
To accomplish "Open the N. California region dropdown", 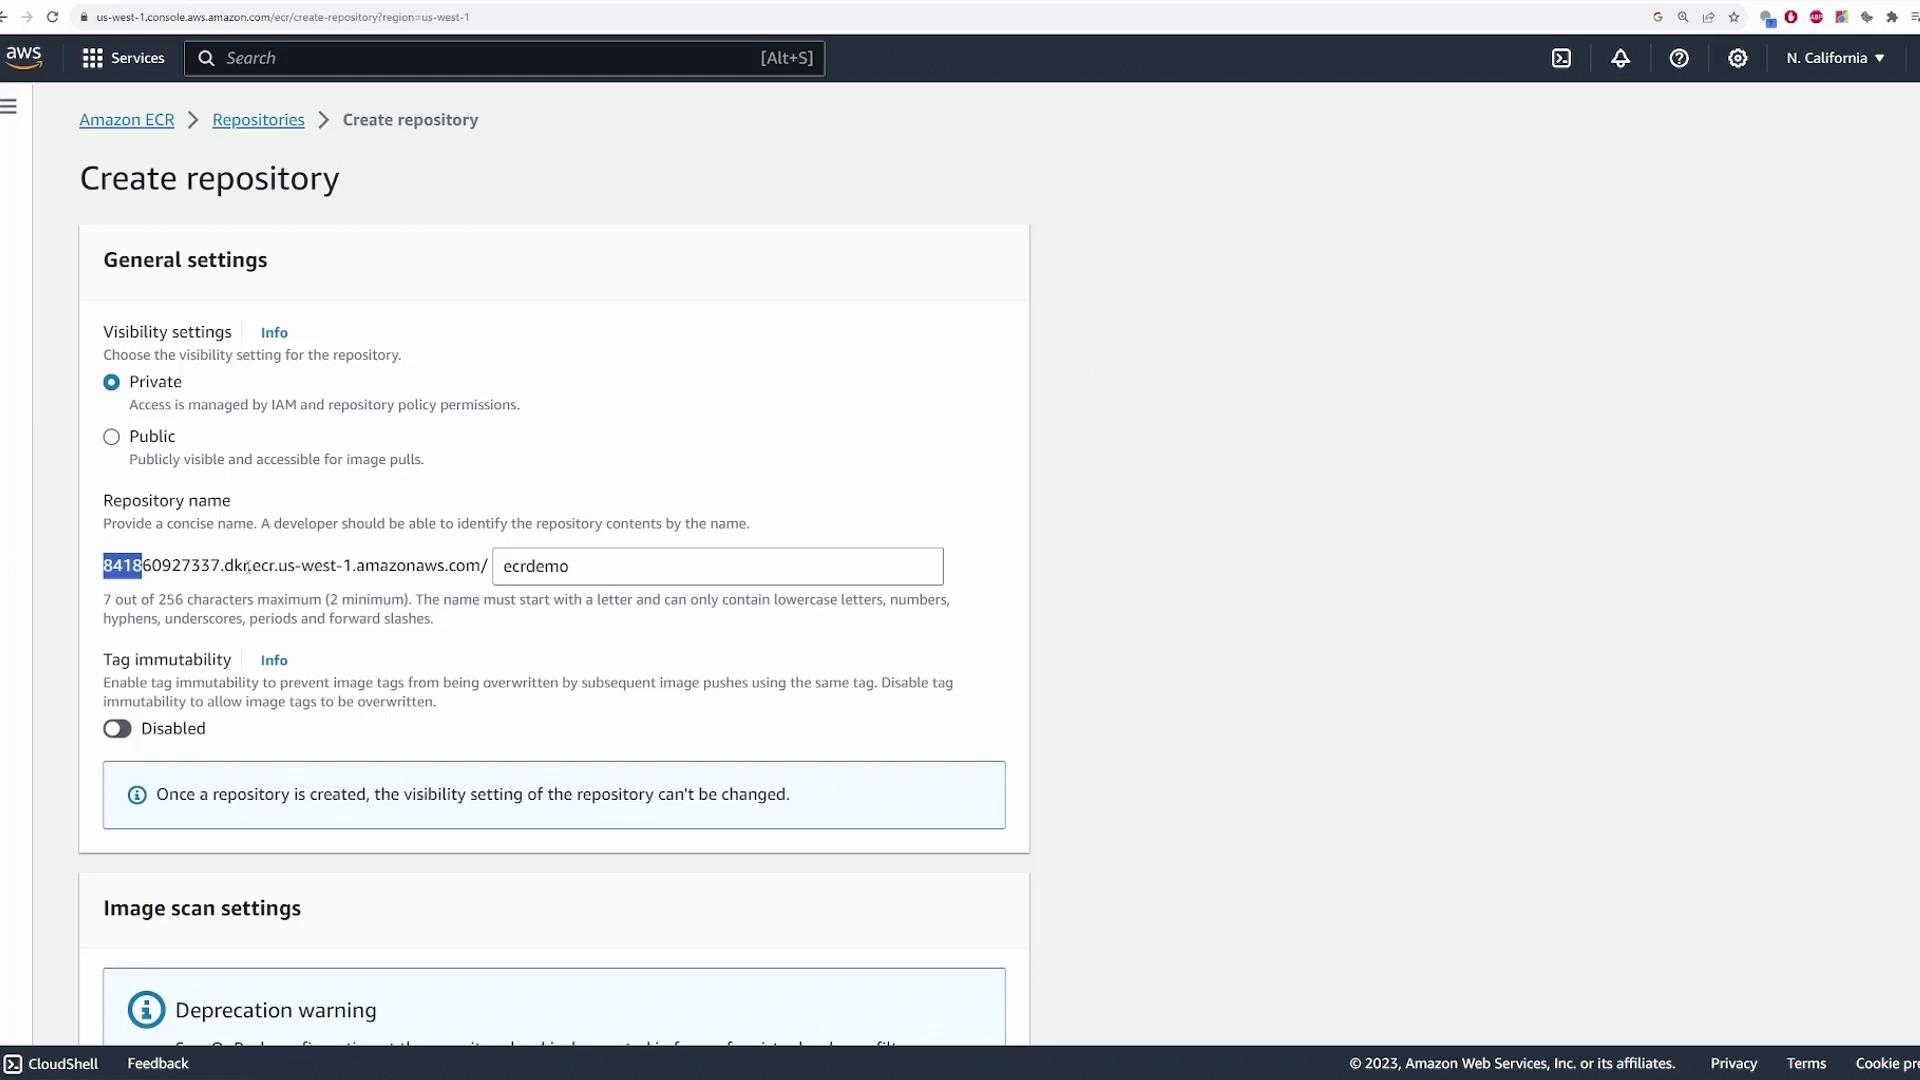I will 1835,58.
